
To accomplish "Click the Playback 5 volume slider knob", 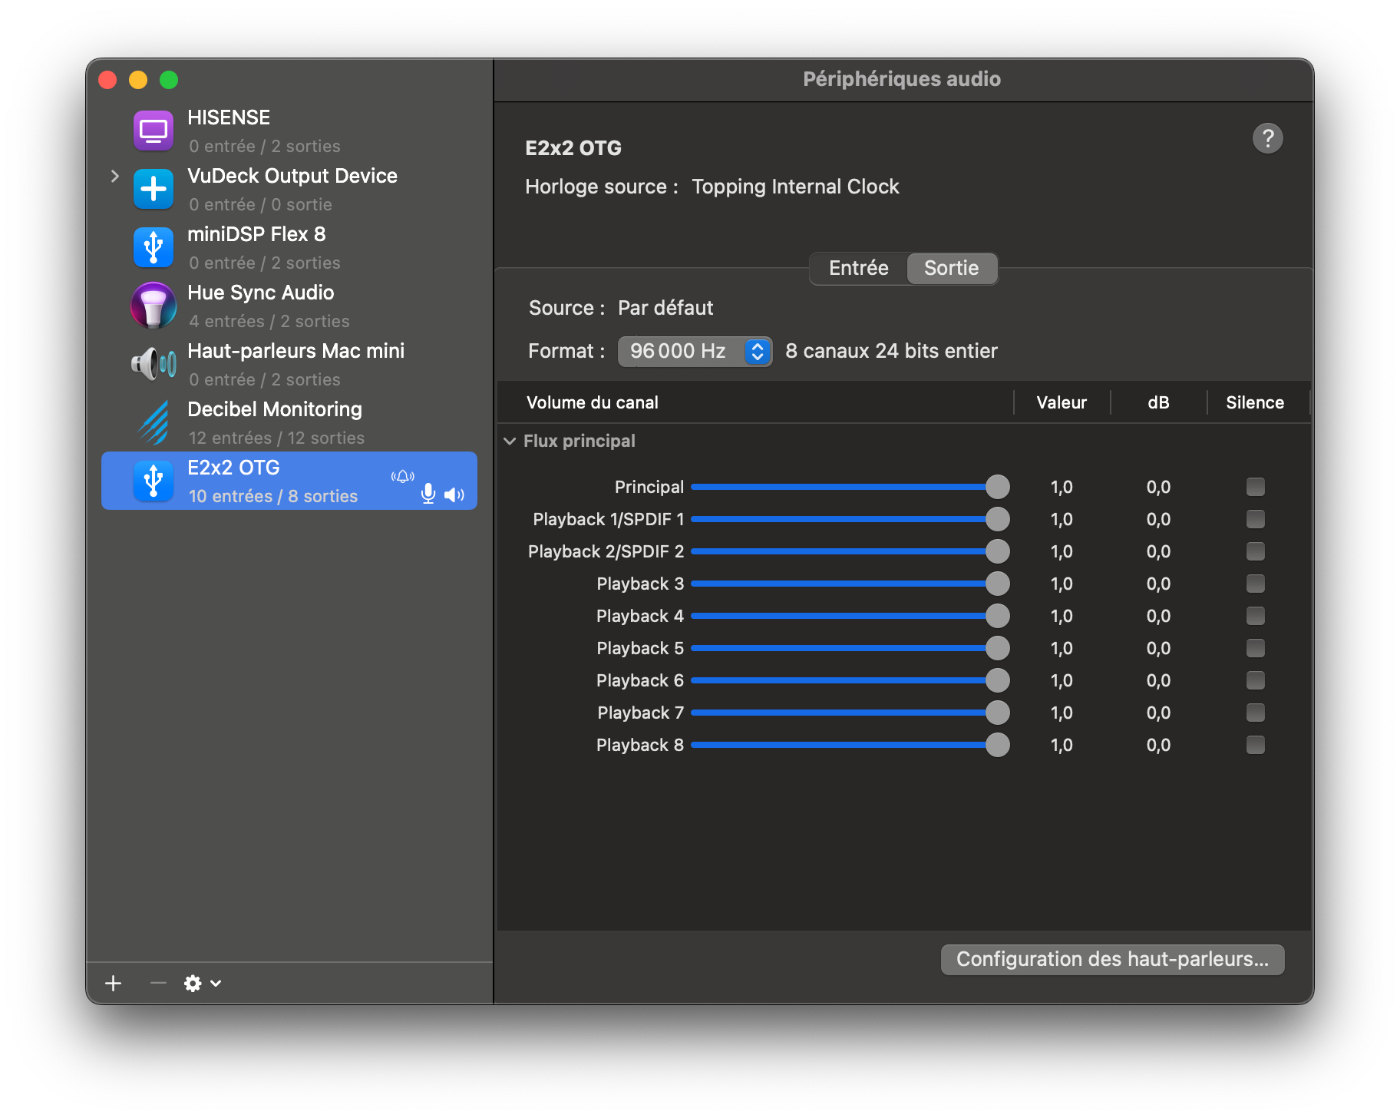I will click(x=997, y=648).
